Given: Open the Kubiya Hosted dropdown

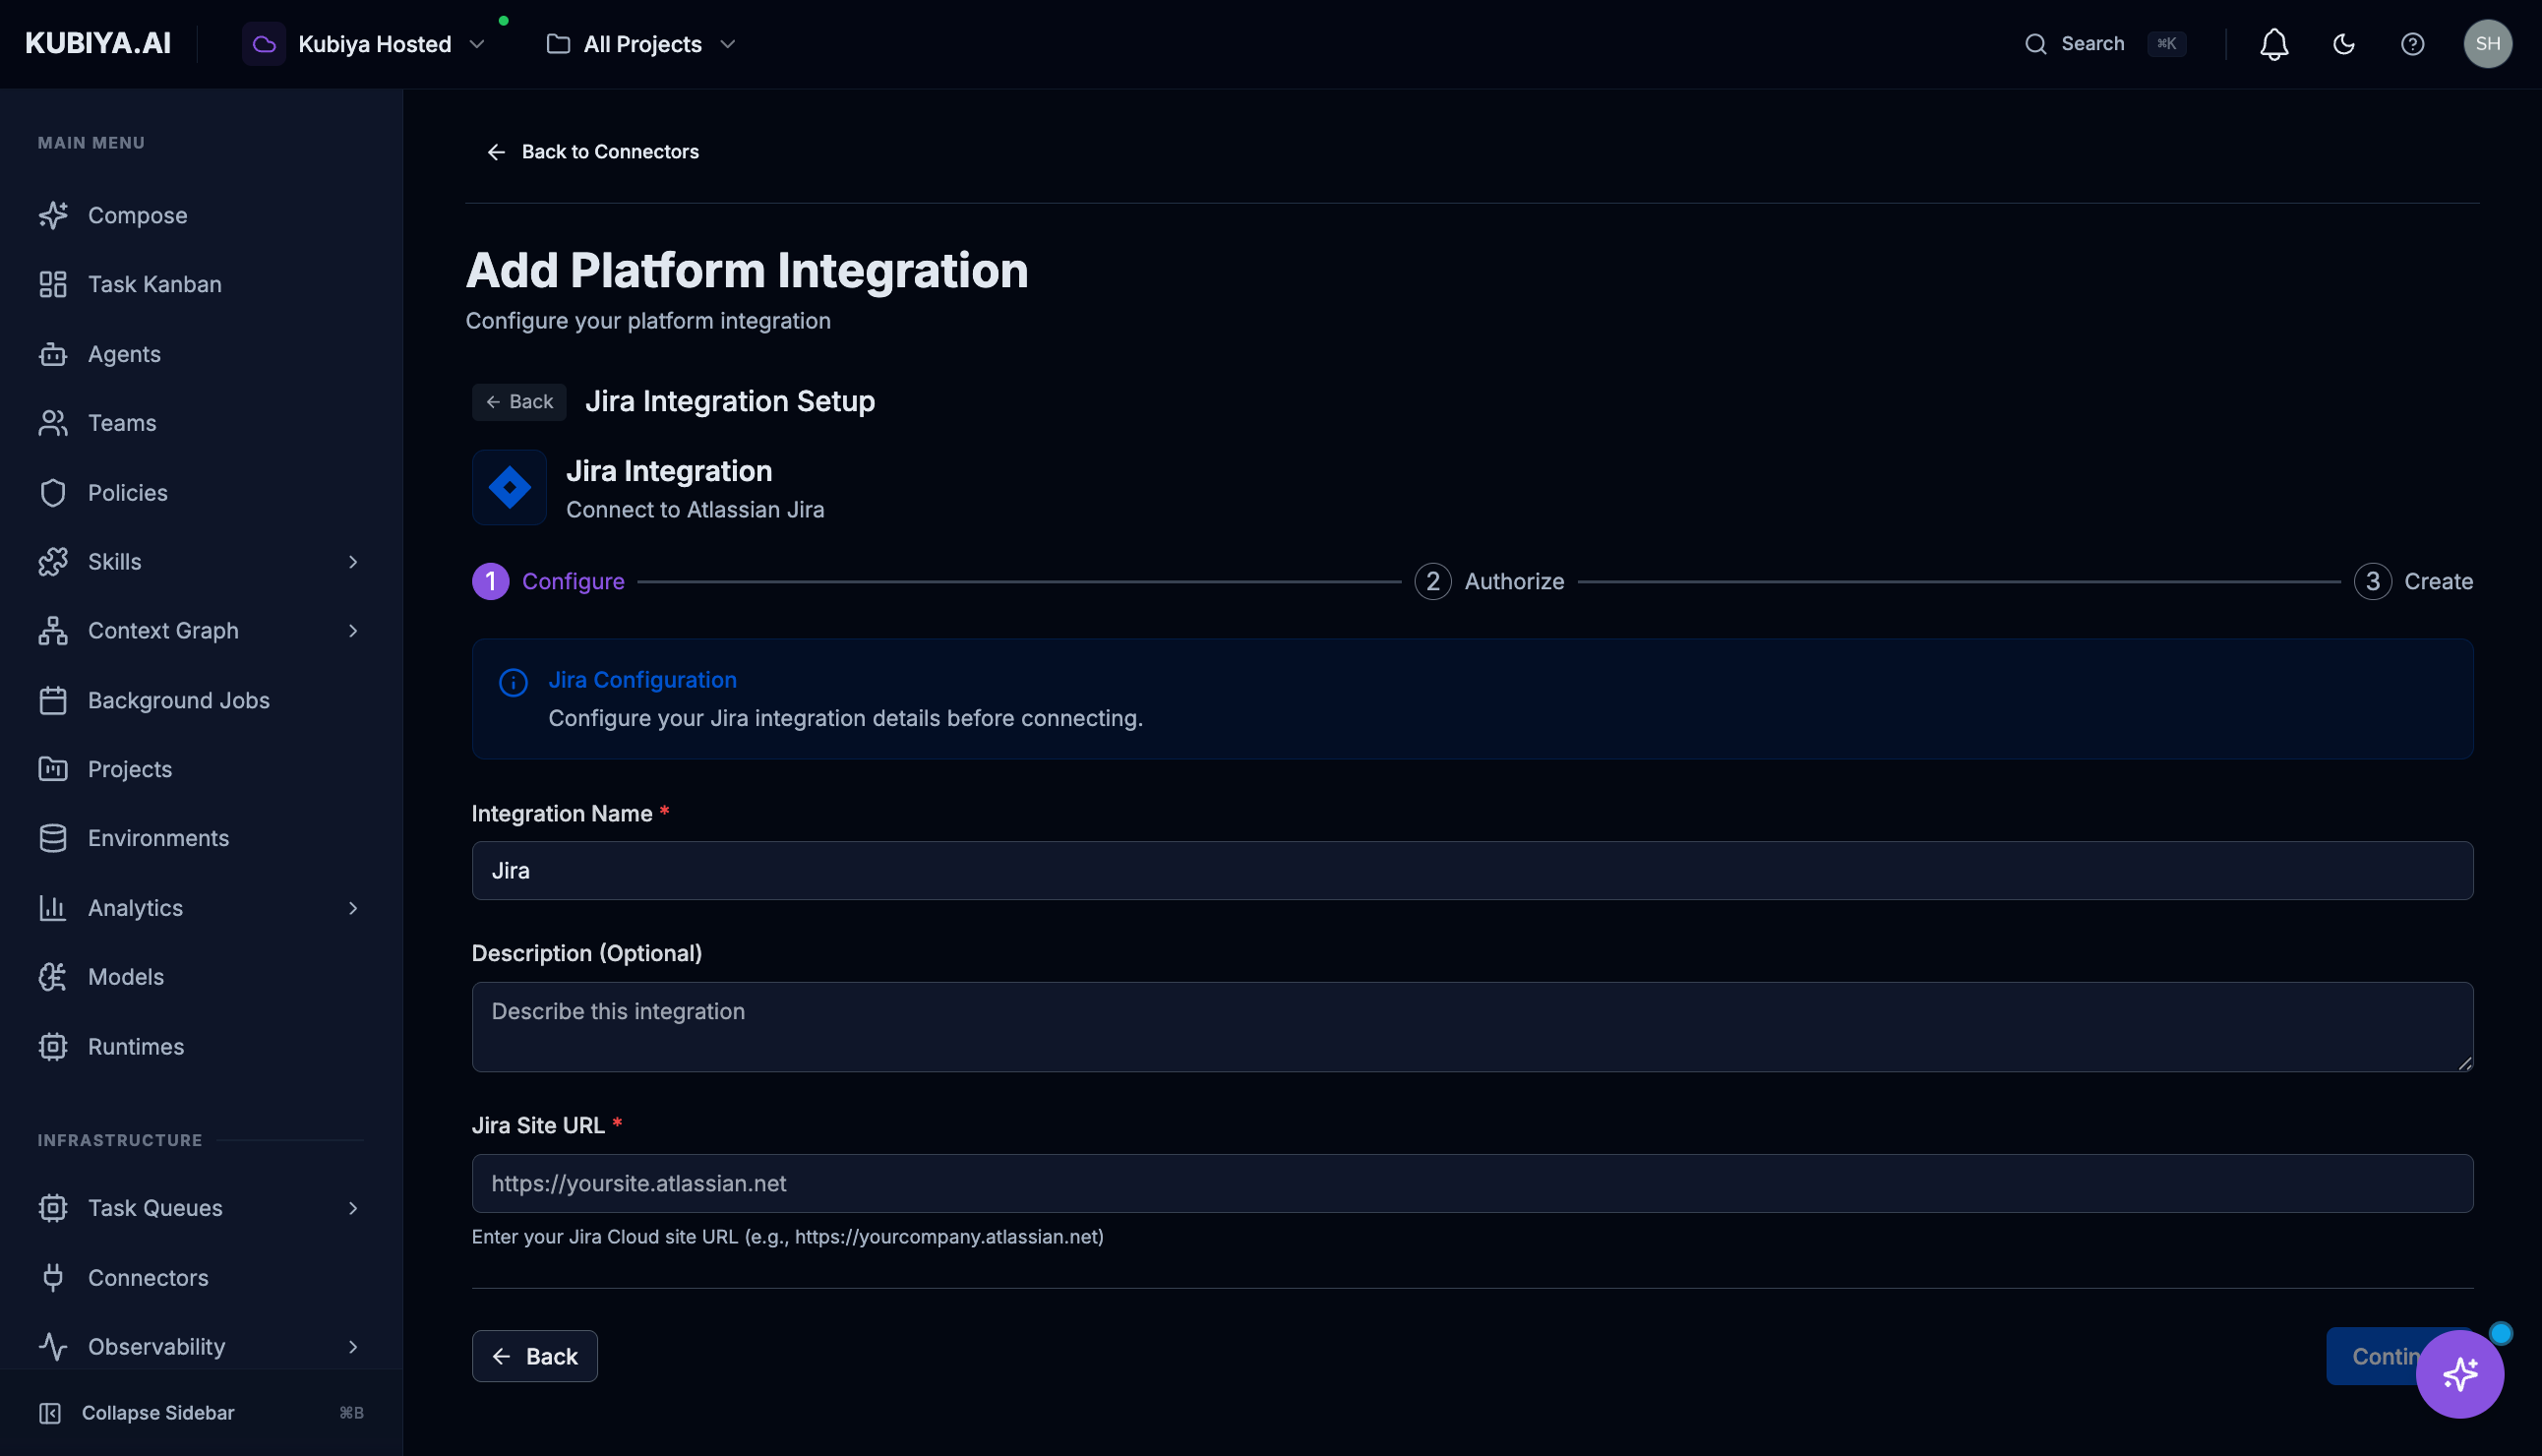Looking at the screenshot, I should [x=376, y=43].
